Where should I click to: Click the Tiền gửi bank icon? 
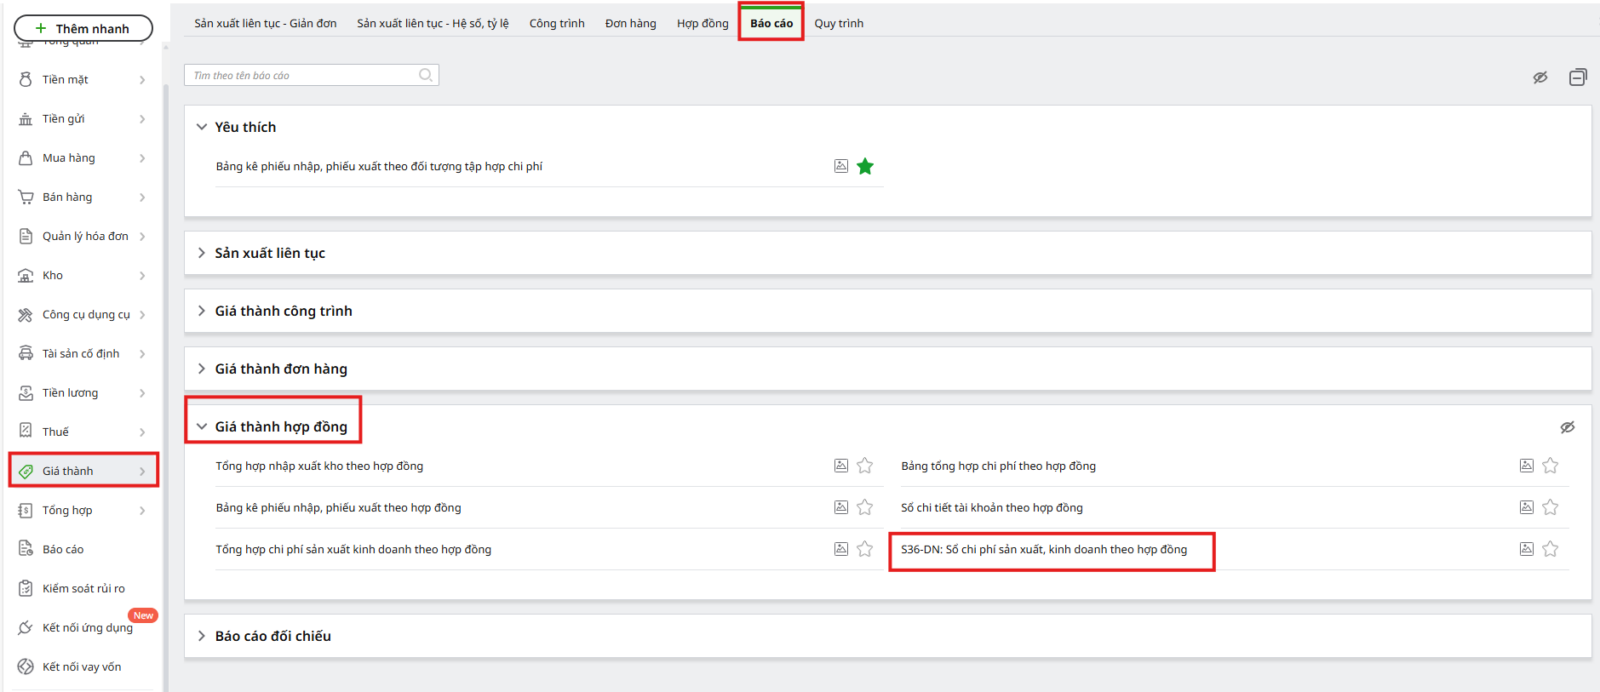click(26, 119)
